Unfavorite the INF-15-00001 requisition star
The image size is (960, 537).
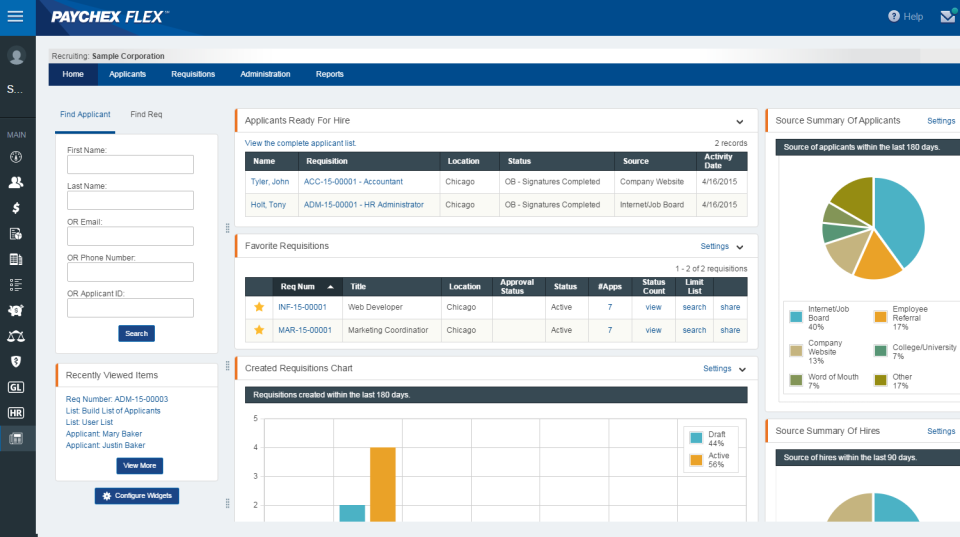(x=259, y=307)
